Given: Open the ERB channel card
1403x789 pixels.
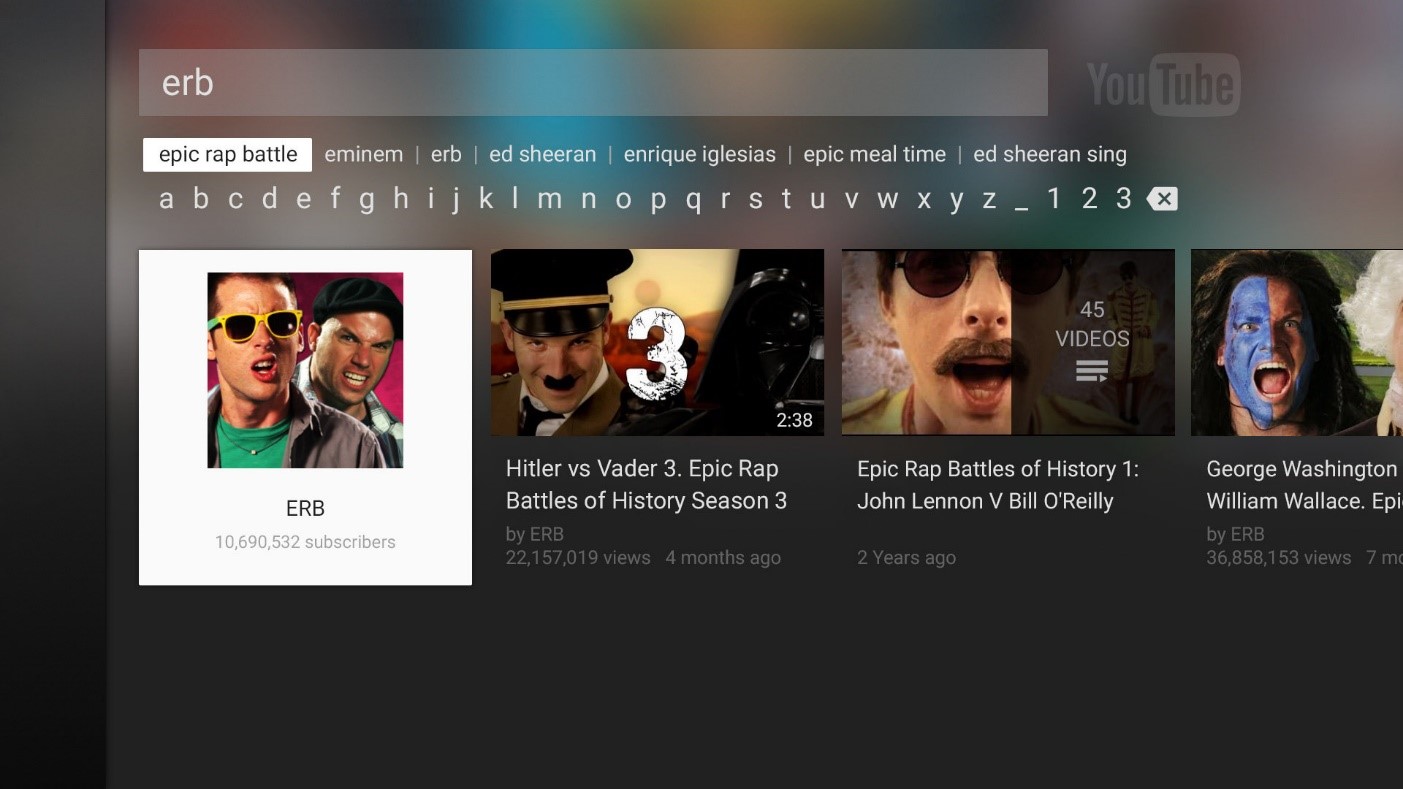Looking at the screenshot, I should pyautogui.click(x=305, y=417).
